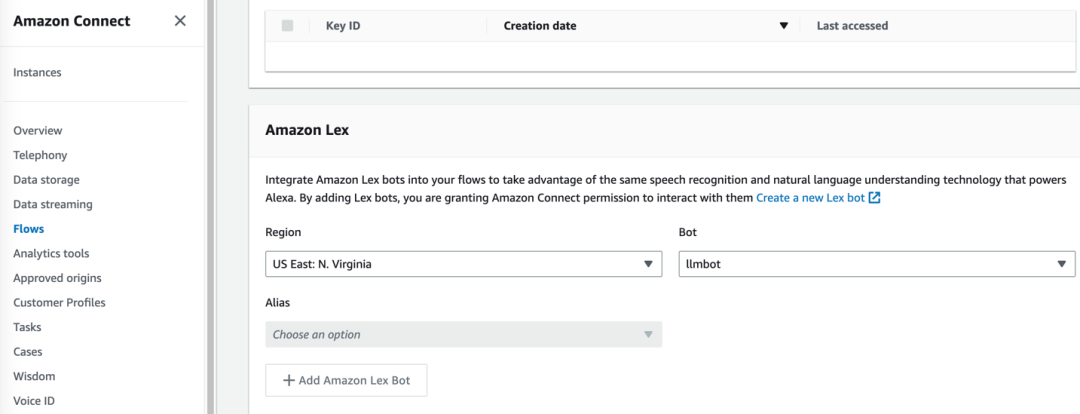Toggle the select-all checkbox beside Key ID
The height and width of the screenshot is (414, 1080).
288,25
